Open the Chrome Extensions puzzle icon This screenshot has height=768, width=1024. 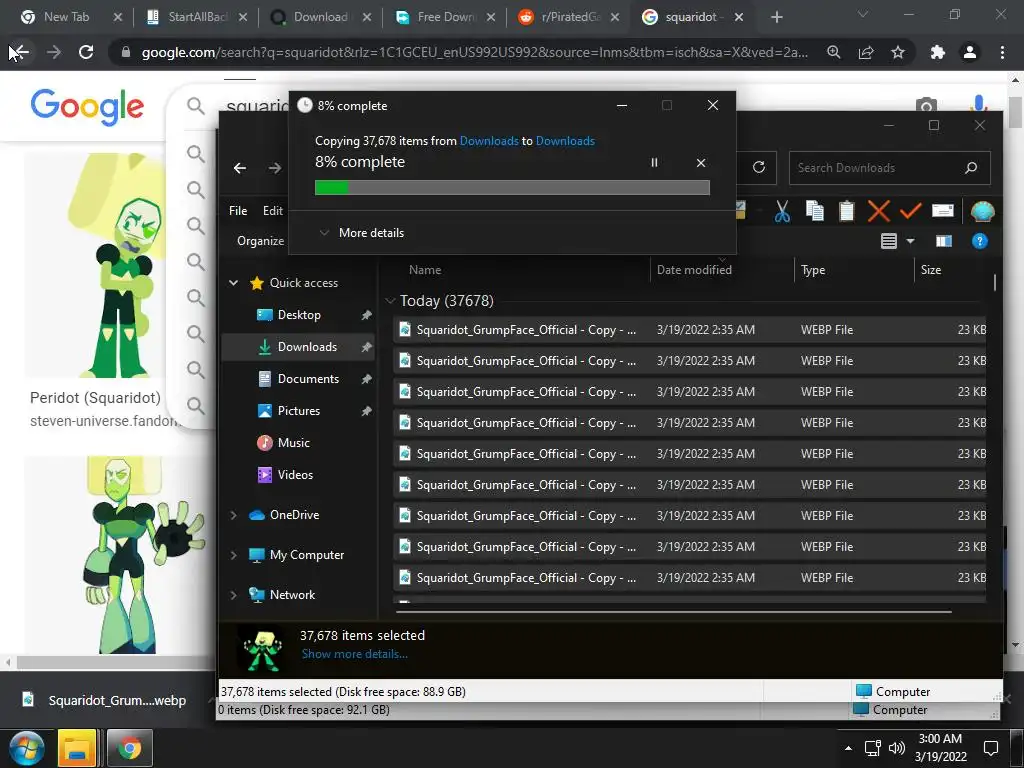click(x=938, y=52)
